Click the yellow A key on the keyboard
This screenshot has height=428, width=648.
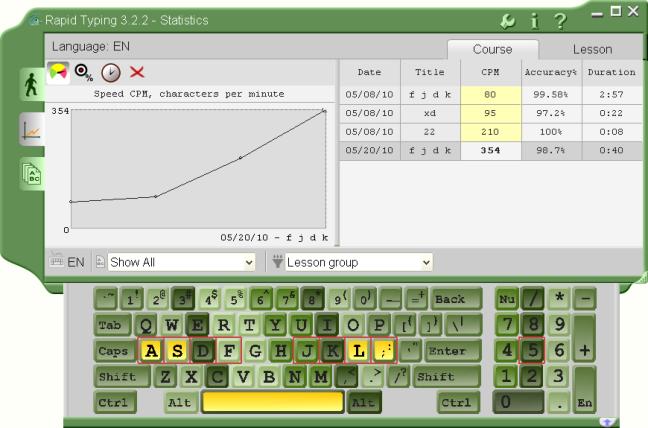(x=151, y=351)
